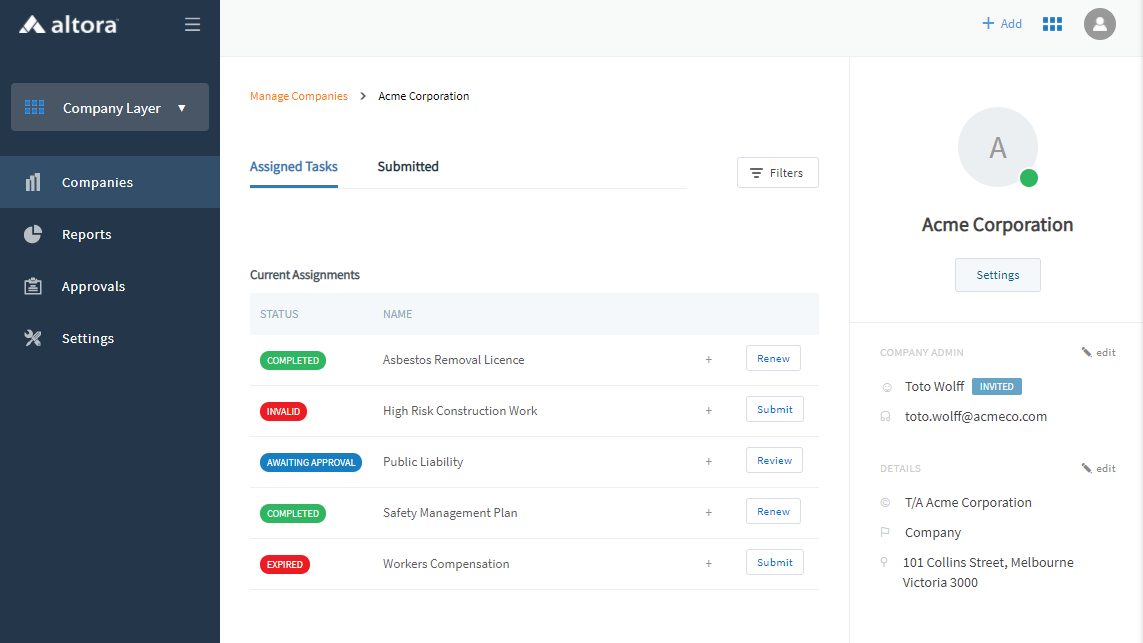Open the user profile avatar menu
This screenshot has height=643, width=1143.
1099,24
